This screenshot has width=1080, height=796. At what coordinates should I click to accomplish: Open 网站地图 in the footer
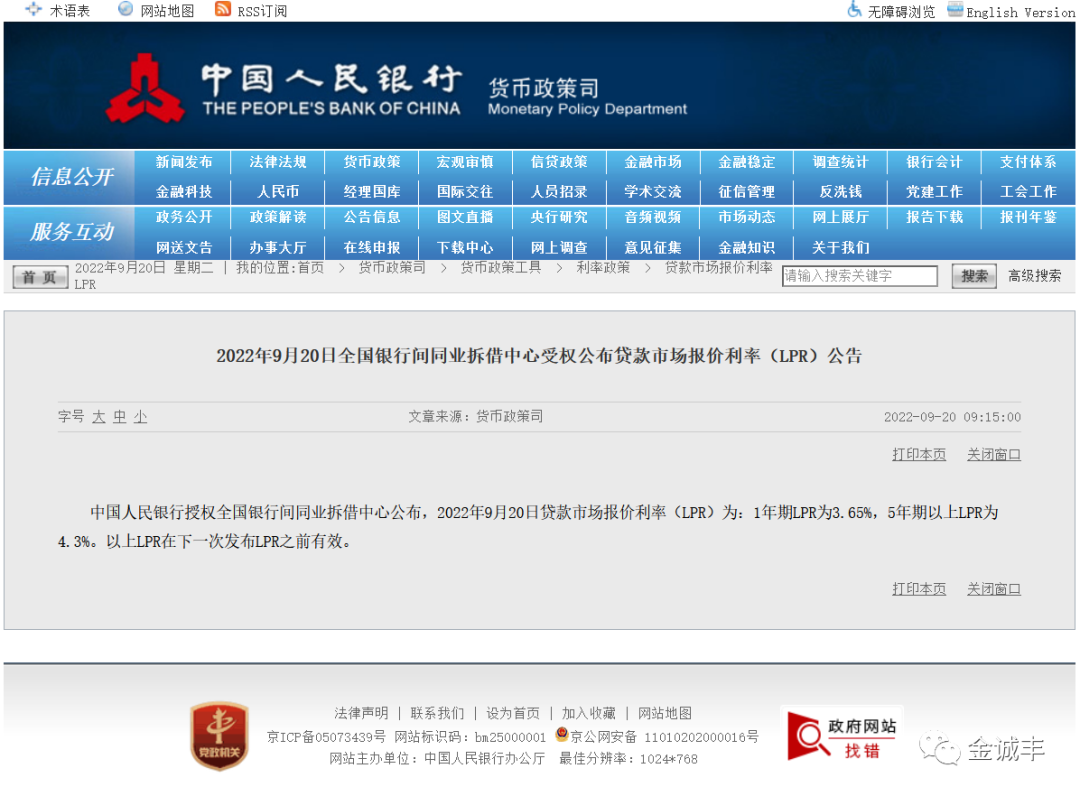click(x=665, y=713)
